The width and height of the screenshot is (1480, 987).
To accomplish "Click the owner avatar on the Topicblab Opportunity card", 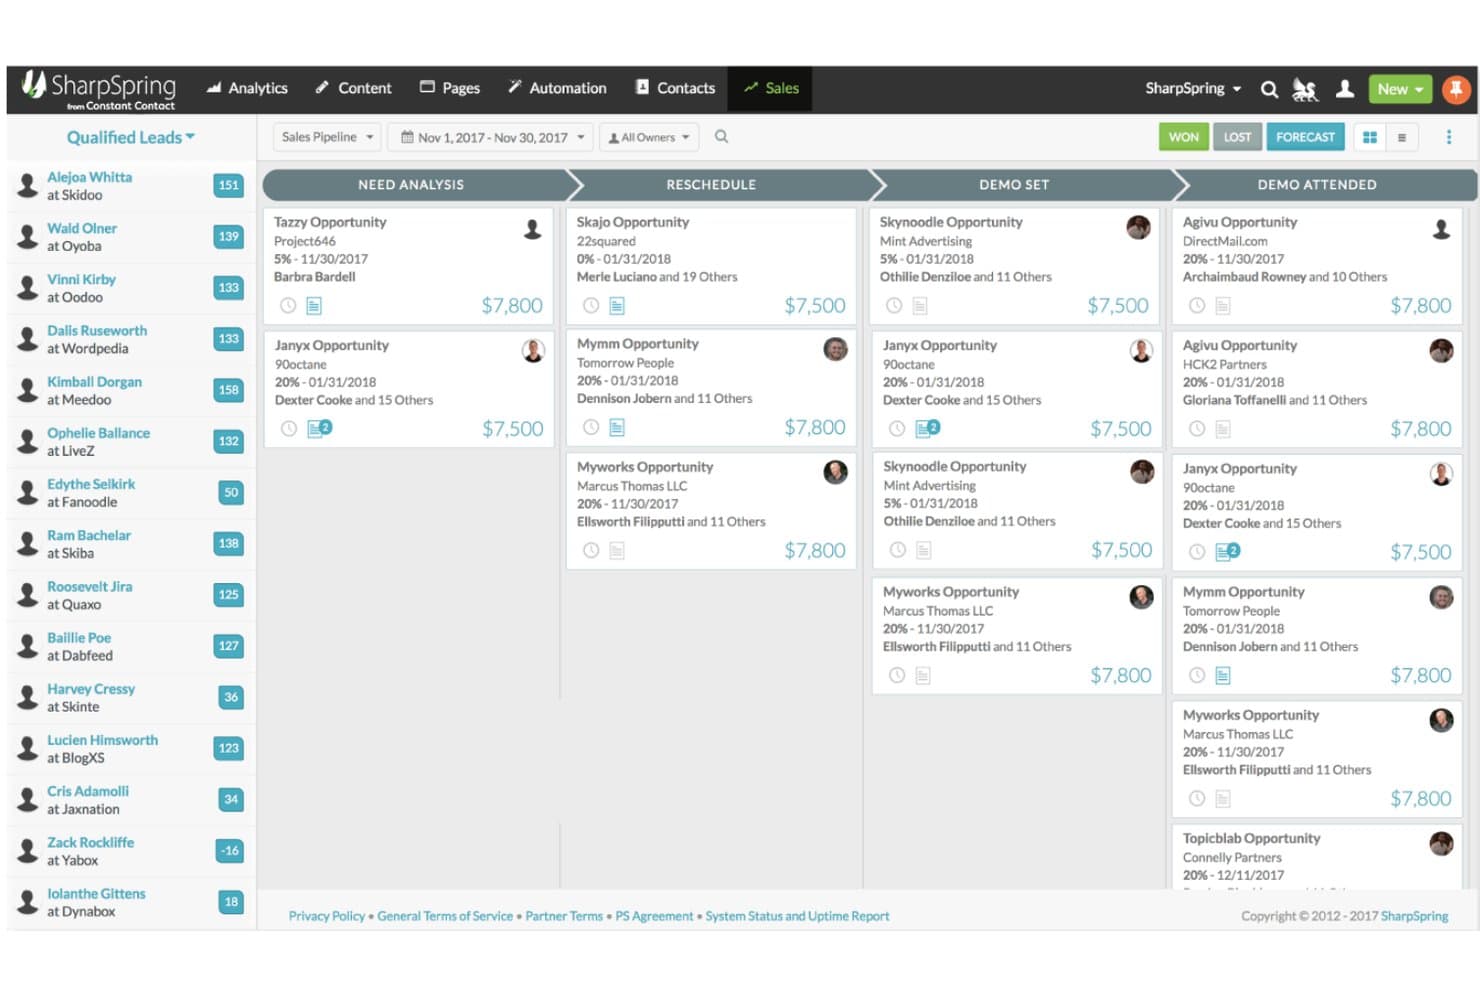I will tap(1441, 843).
